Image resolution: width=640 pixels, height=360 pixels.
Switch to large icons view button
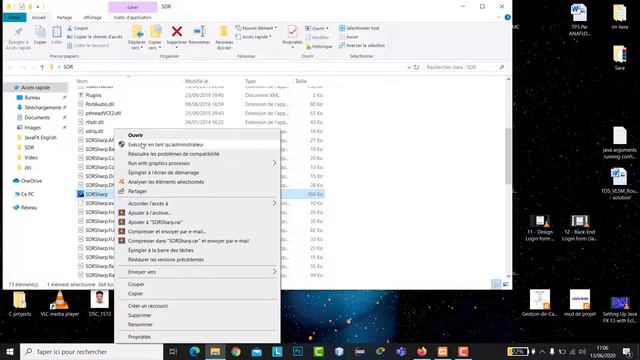tap(506, 284)
